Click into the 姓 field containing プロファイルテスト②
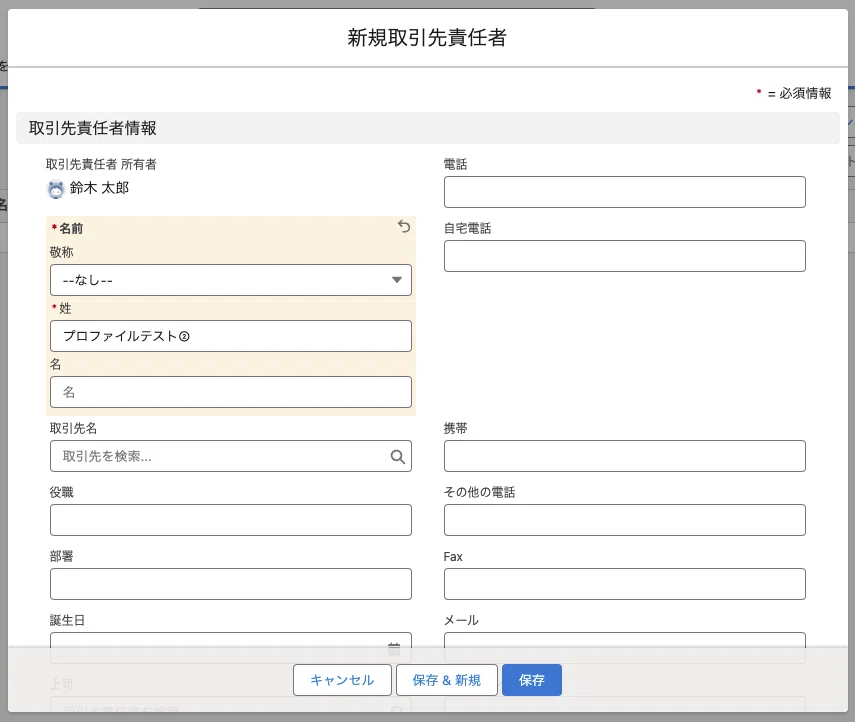The height and width of the screenshot is (722, 855). click(x=231, y=336)
